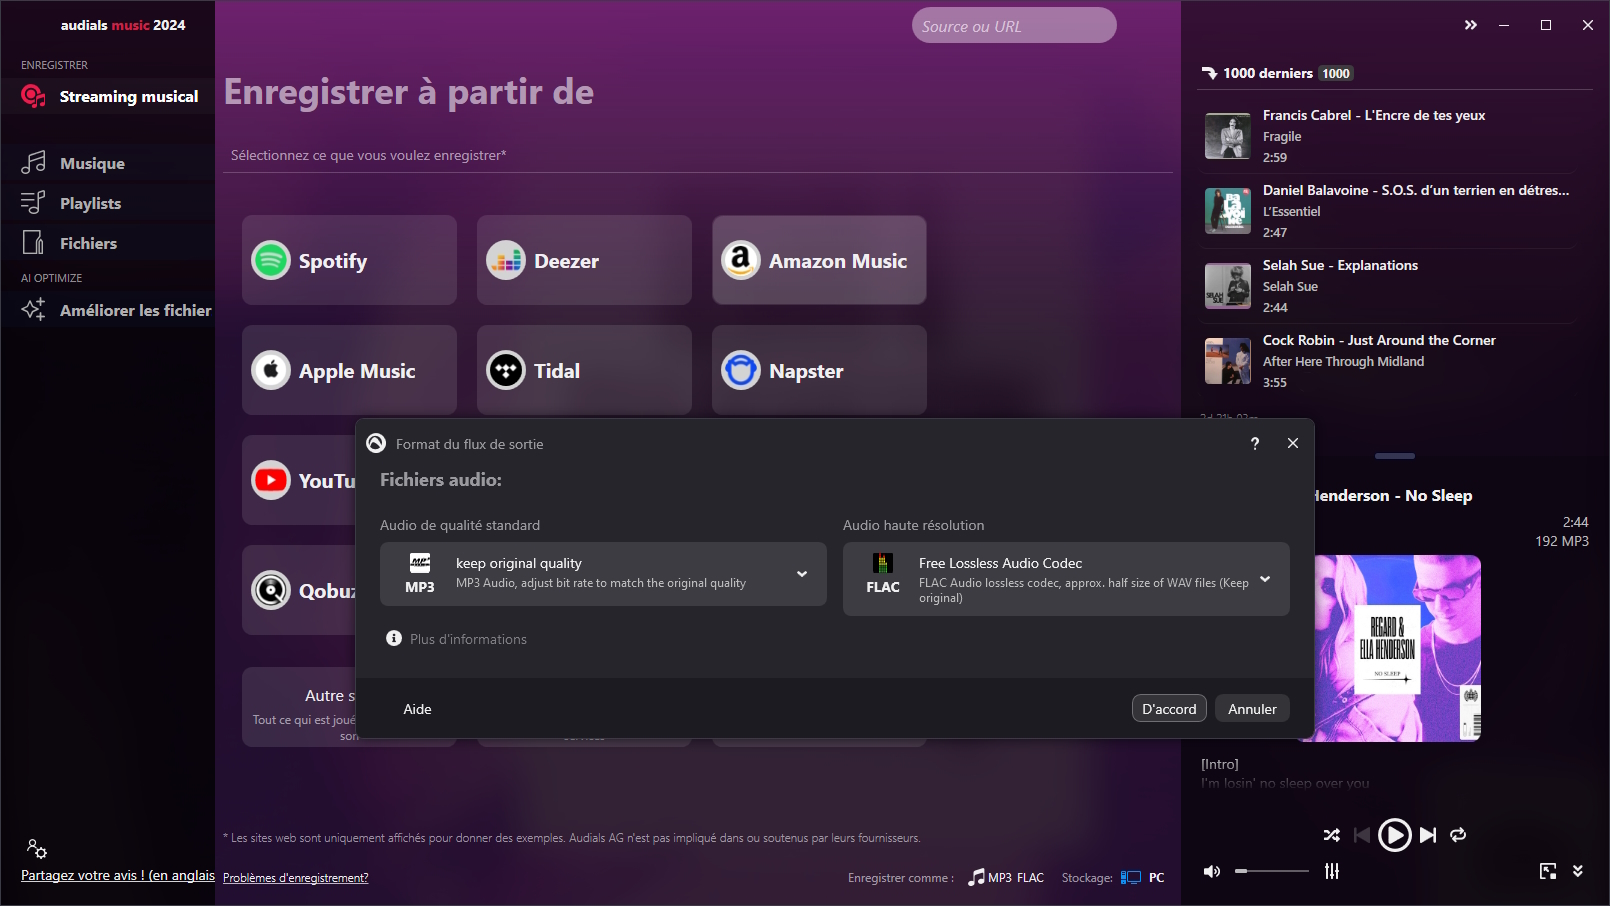1610x906 pixels.
Task: Go to Musique in the sidebar
Action: coord(92,163)
